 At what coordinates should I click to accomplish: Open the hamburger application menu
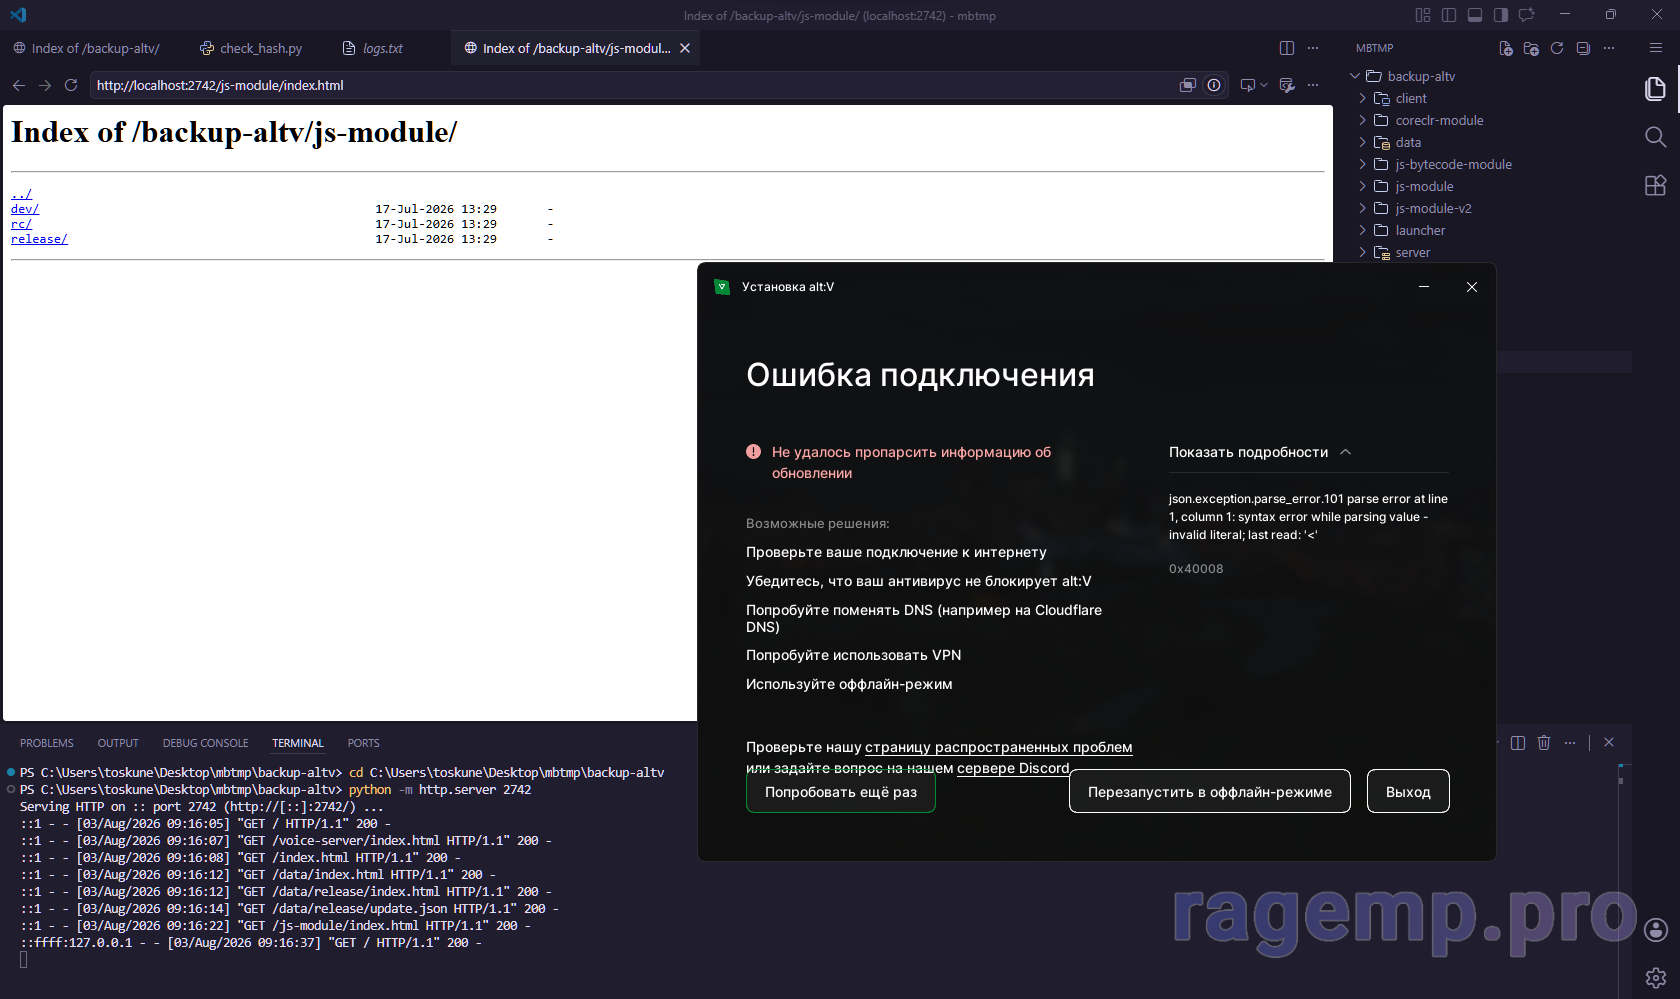[1656, 48]
